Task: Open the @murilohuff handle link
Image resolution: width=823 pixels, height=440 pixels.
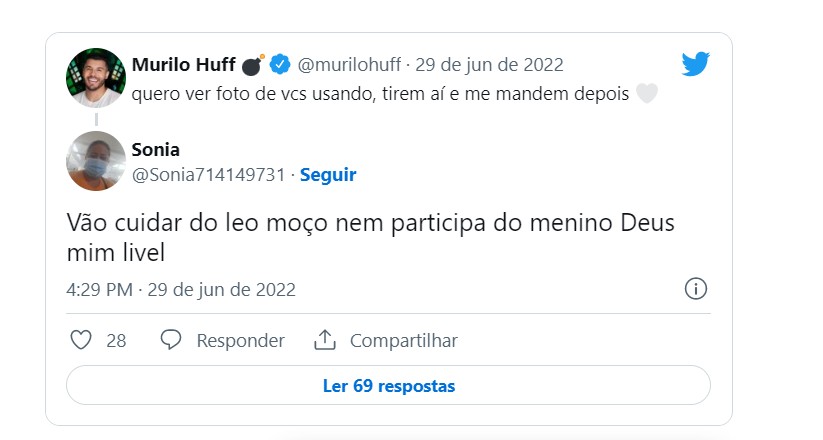Action: [349, 65]
